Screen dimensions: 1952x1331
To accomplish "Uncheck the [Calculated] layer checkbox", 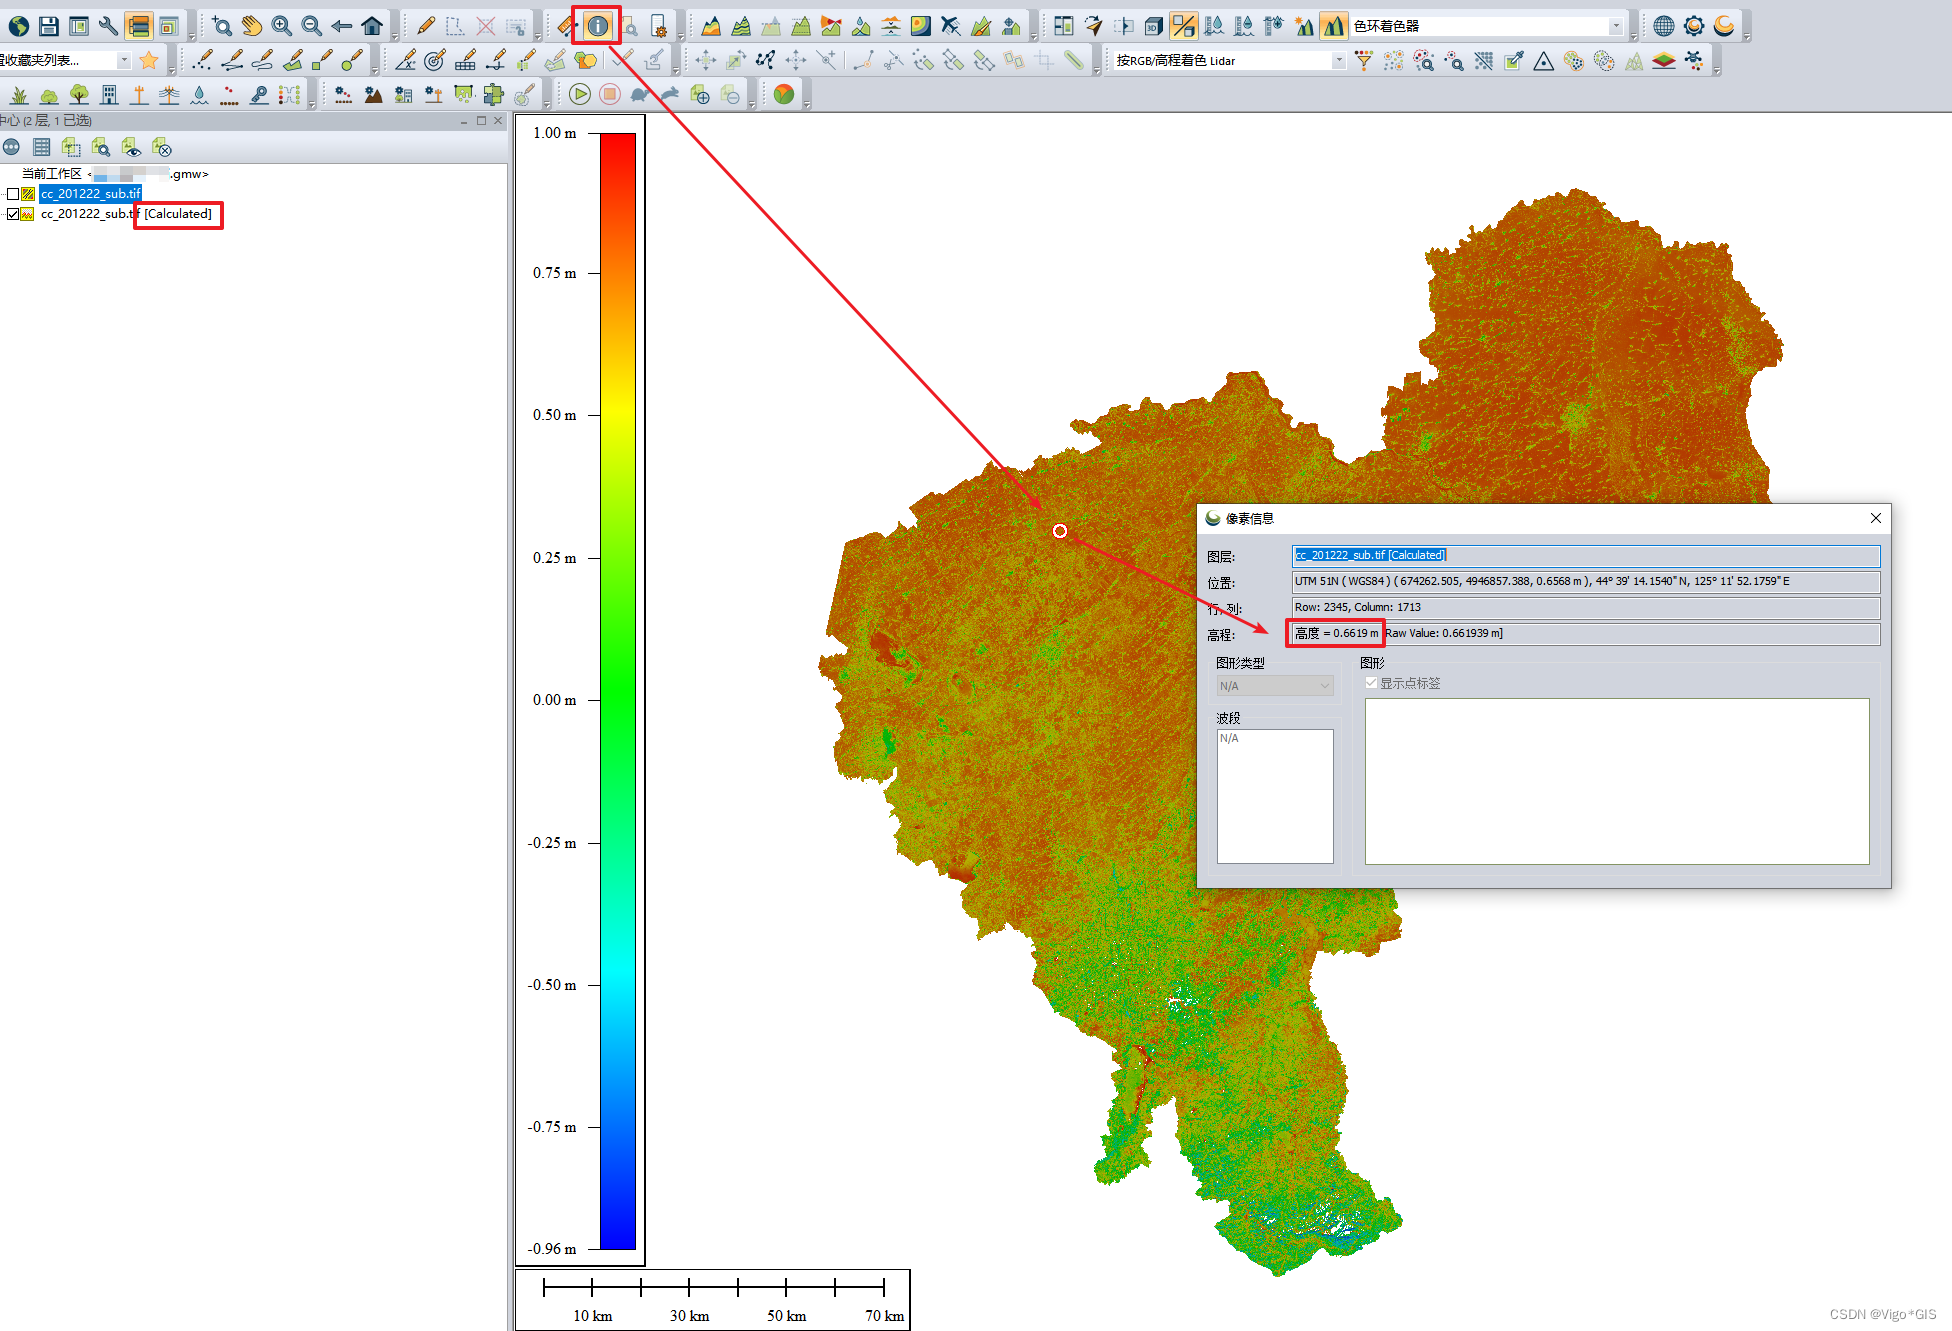I will pos(13,214).
